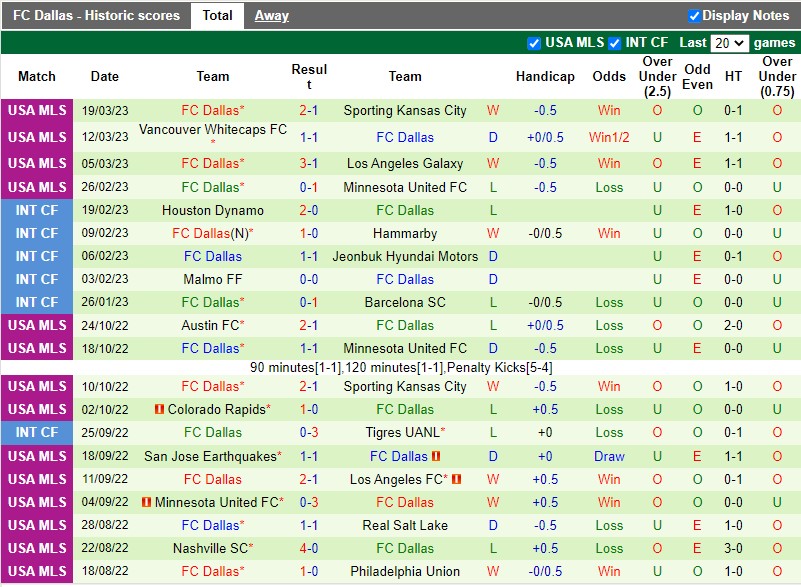Click the Draw odds in San Jose row

[x=609, y=456]
